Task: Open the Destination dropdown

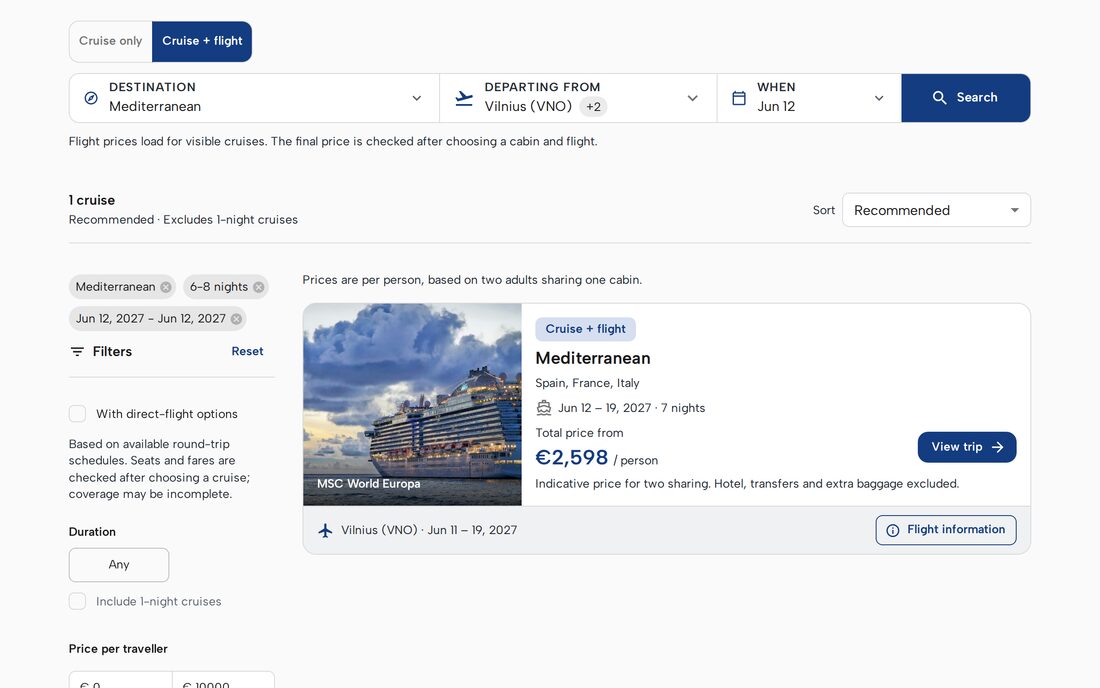Action: coord(254,98)
